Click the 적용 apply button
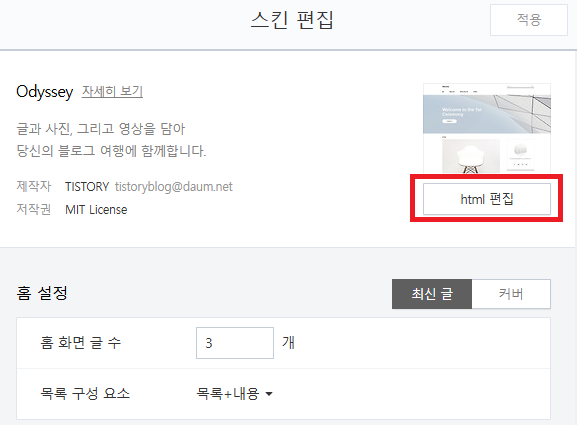This screenshot has height=425, width=577. 528,20
